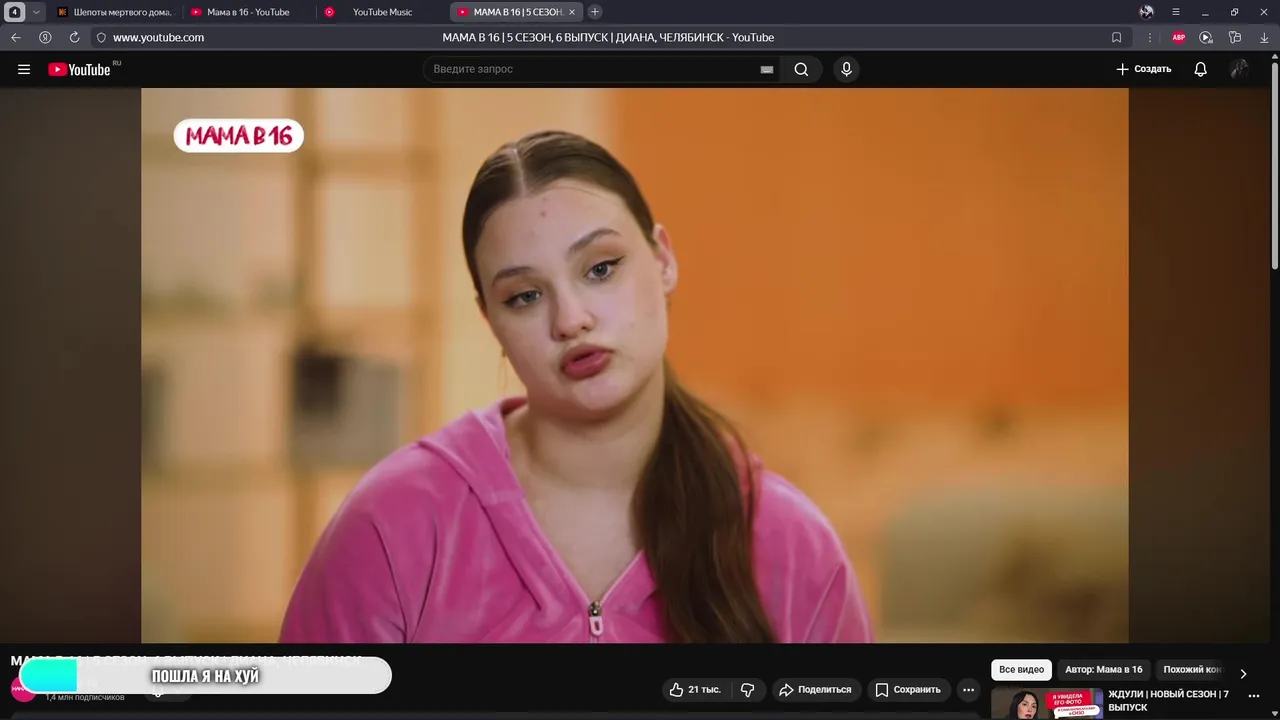This screenshot has height=720, width=1280.
Task: Go back with the browser back arrow
Action: pos(16,37)
